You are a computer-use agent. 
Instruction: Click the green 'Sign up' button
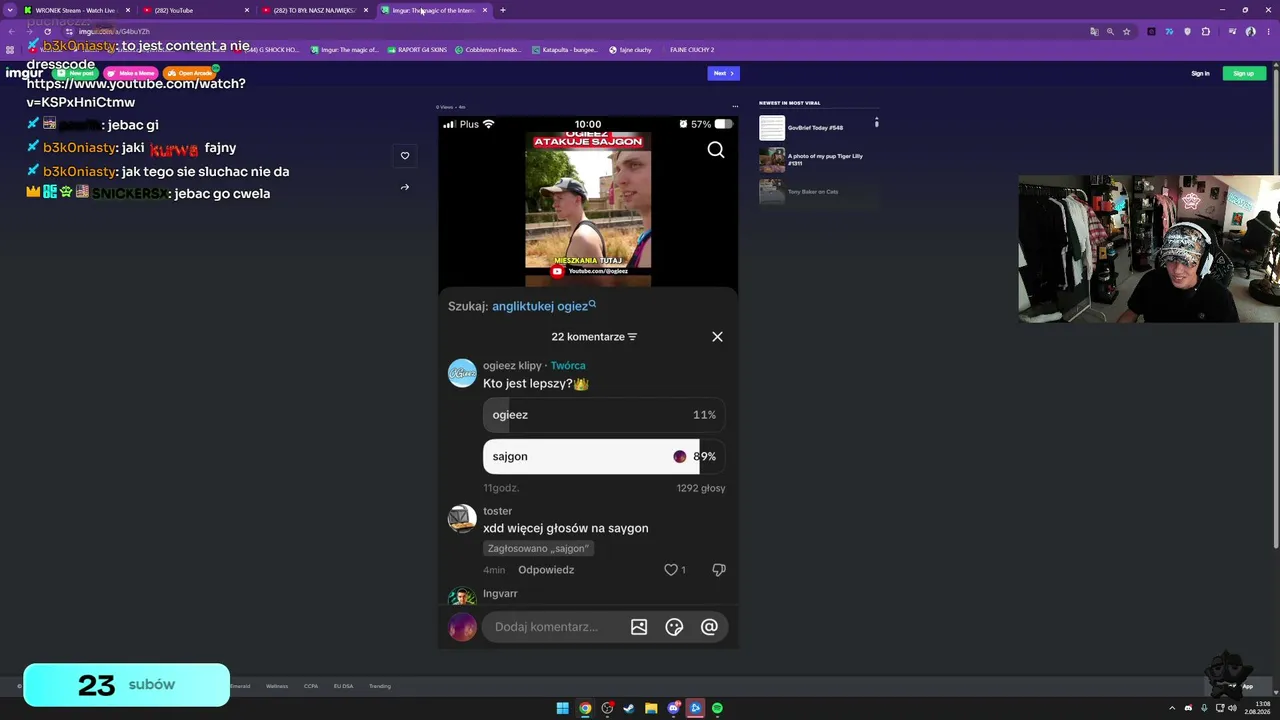tap(1244, 73)
